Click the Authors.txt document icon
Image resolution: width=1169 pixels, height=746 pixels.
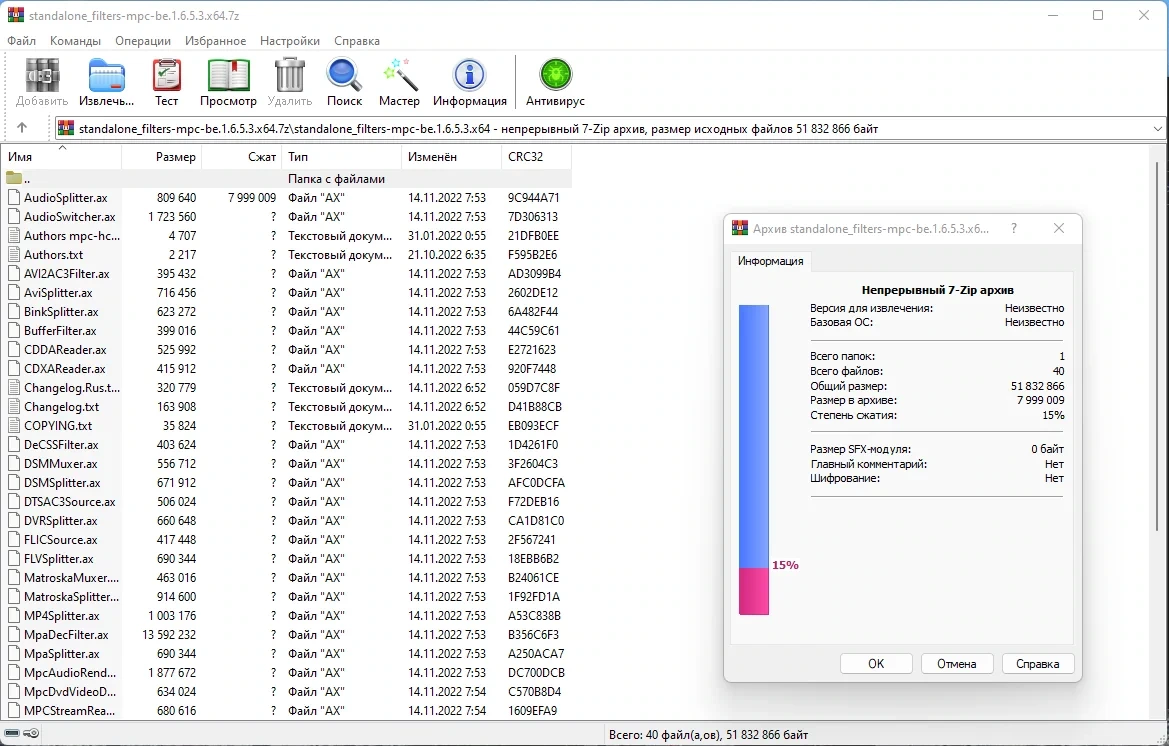coord(13,255)
